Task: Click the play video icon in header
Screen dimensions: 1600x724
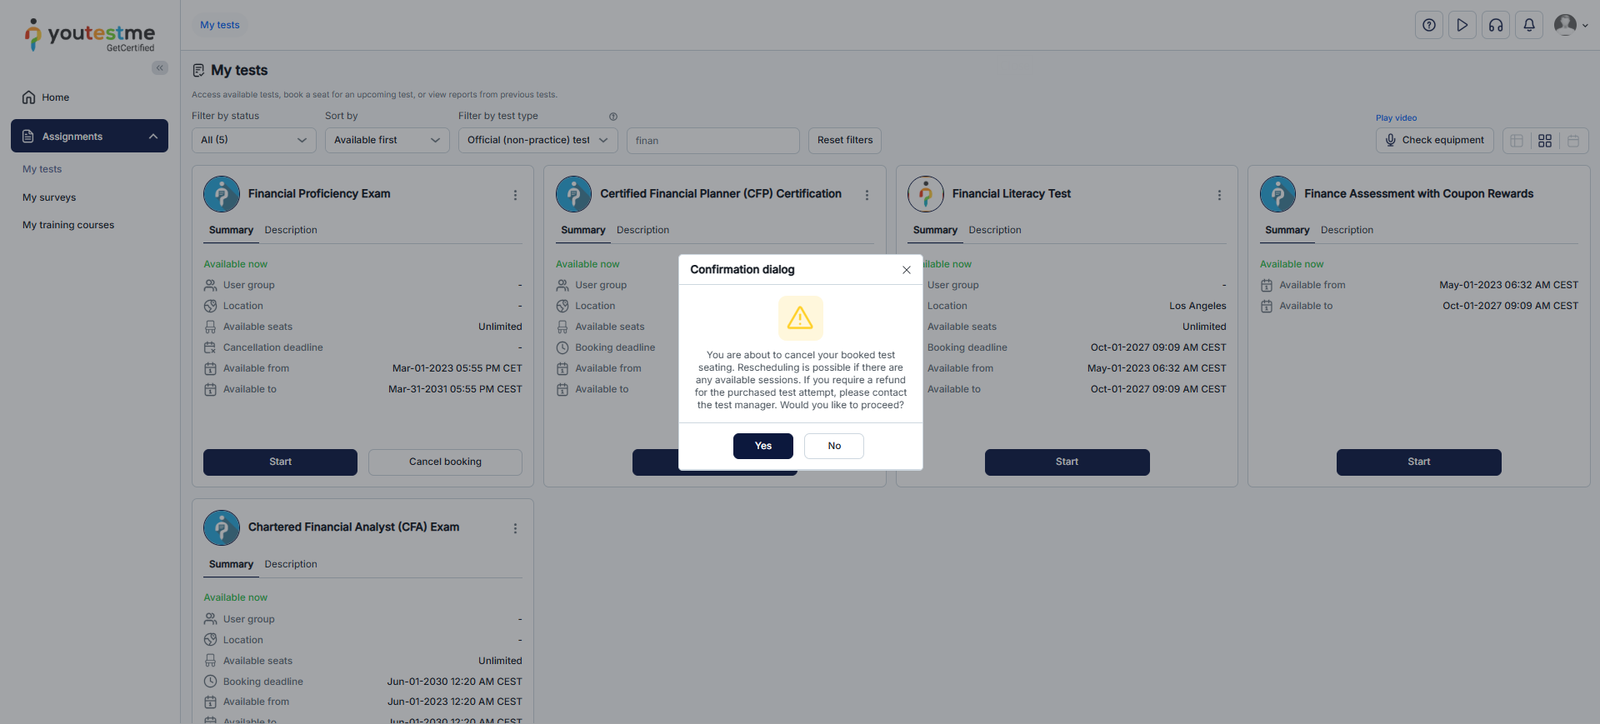Action: click(x=1462, y=25)
